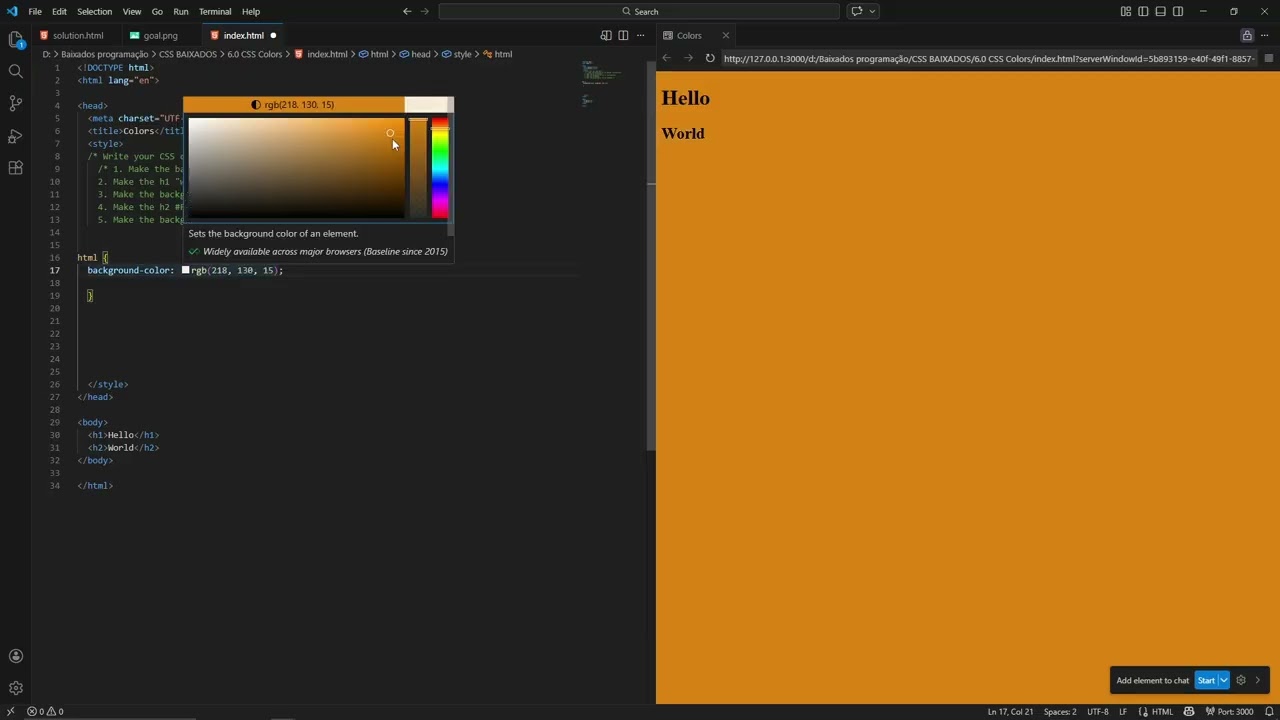This screenshot has height=720, width=1280.
Task: Toggle the Primary Side Bar layout button
Action: click(1143, 12)
